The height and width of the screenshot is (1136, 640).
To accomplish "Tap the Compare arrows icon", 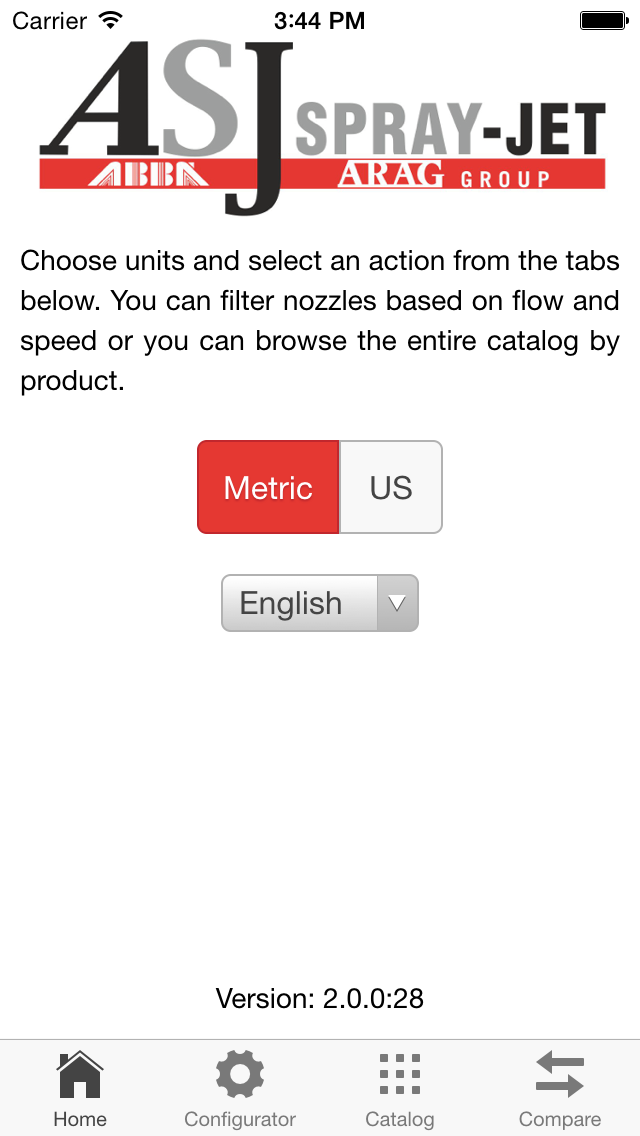I will 560,1074.
